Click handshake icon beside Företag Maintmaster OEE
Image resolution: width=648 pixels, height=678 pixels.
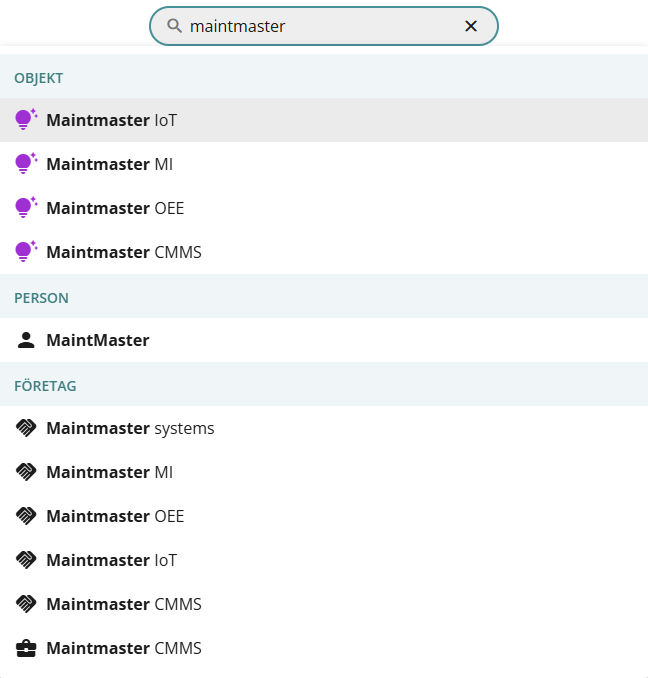point(26,516)
